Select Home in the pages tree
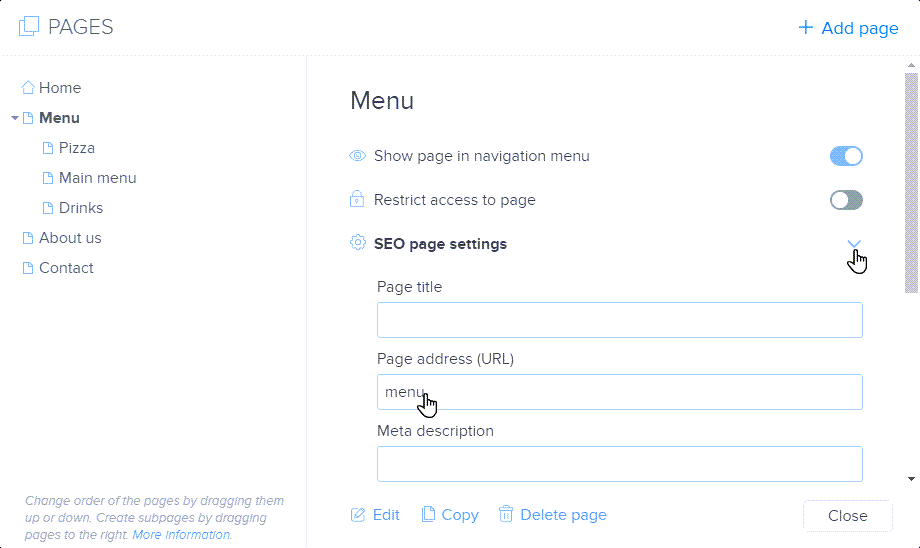This screenshot has width=920, height=548. [60, 87]
